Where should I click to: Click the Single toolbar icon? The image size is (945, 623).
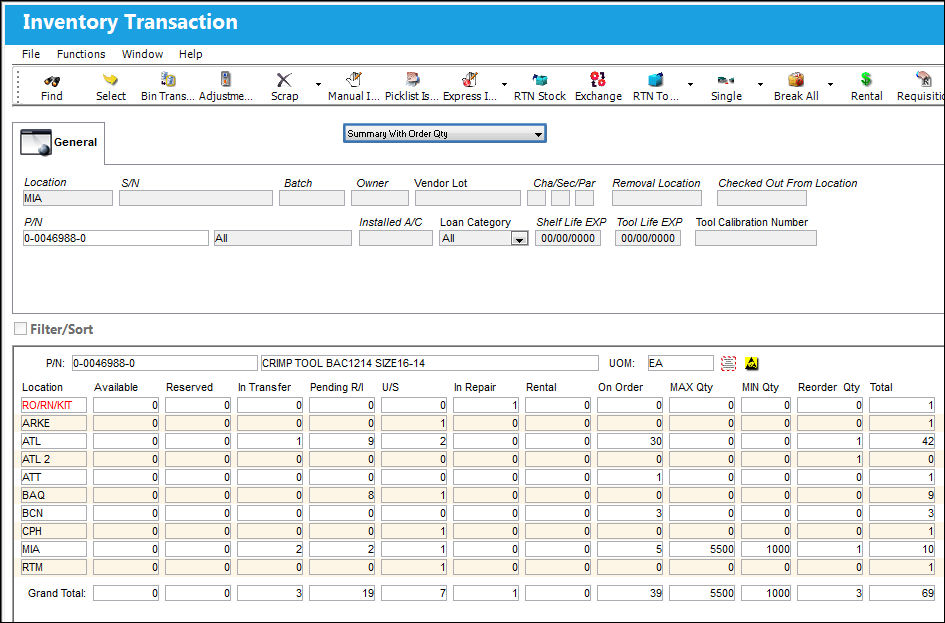tap(726, 80)
